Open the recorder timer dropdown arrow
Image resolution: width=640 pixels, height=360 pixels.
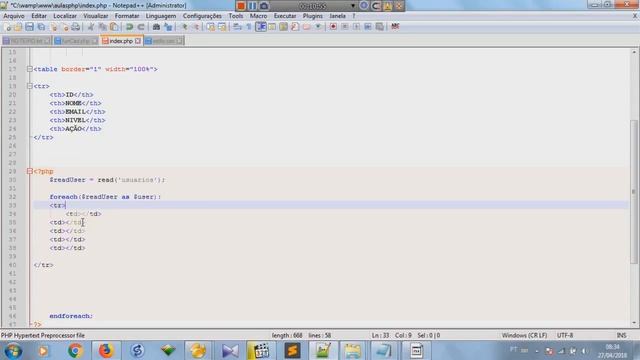[x=353, y=6]
